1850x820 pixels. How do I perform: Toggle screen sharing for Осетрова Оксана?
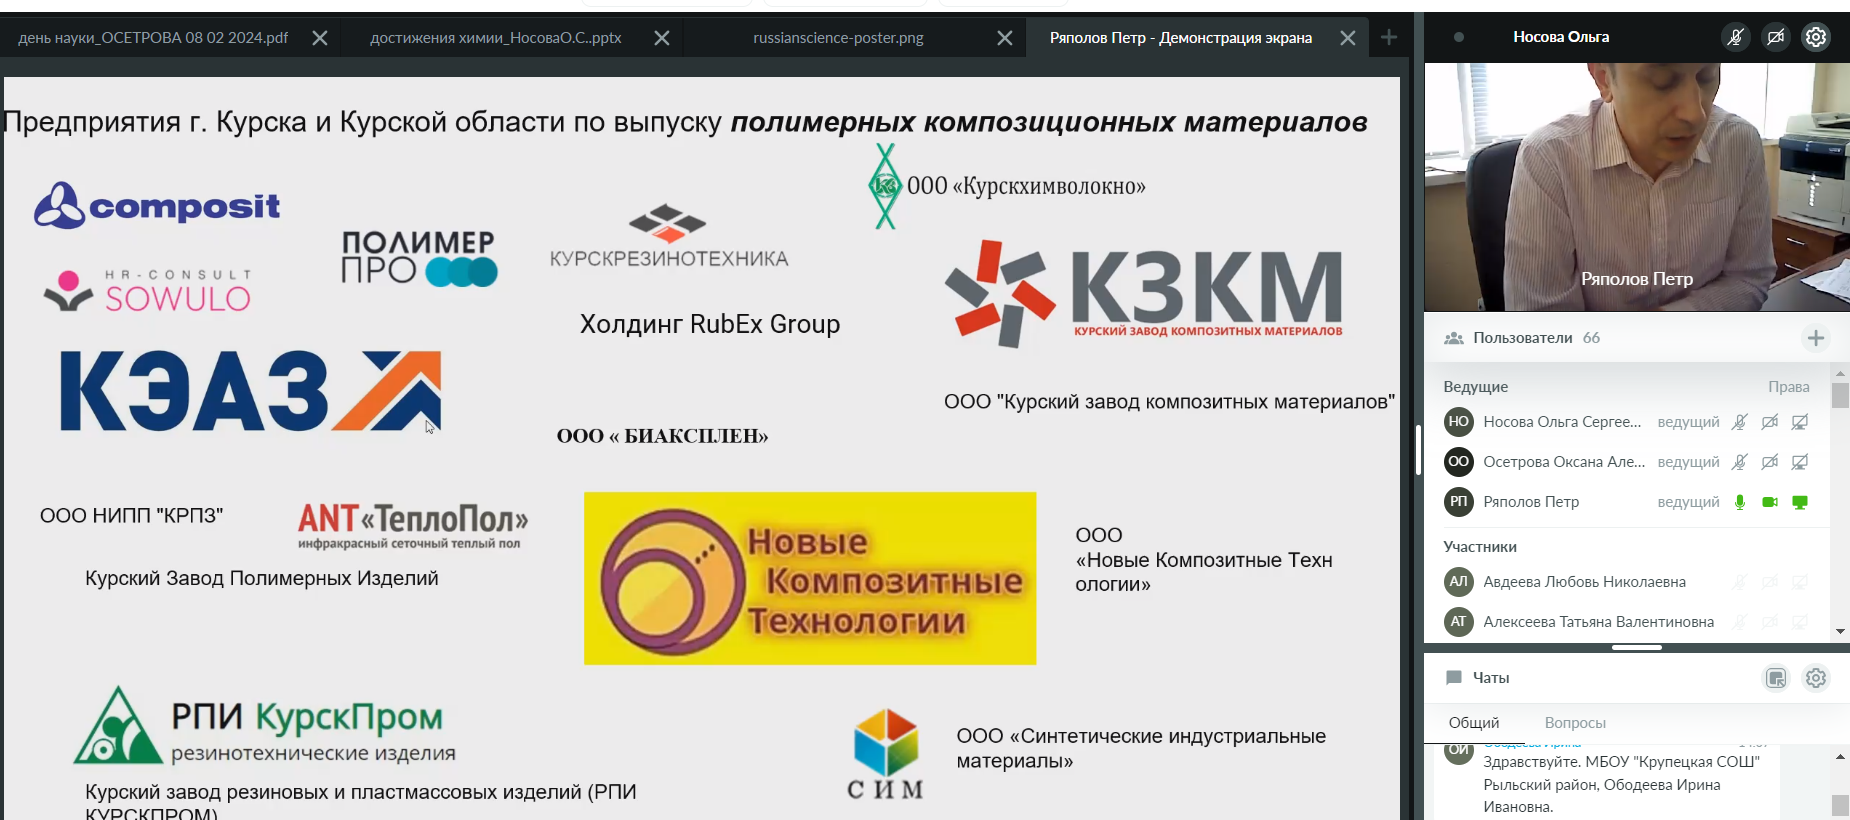[1800, 462]
